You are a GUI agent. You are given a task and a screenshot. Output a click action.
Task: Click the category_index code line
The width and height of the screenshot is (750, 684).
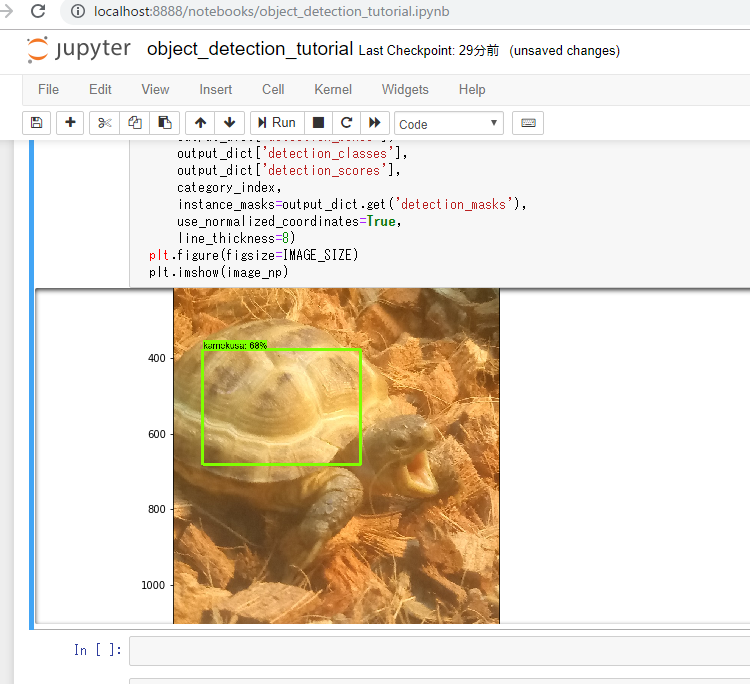[x=229, y=188]
